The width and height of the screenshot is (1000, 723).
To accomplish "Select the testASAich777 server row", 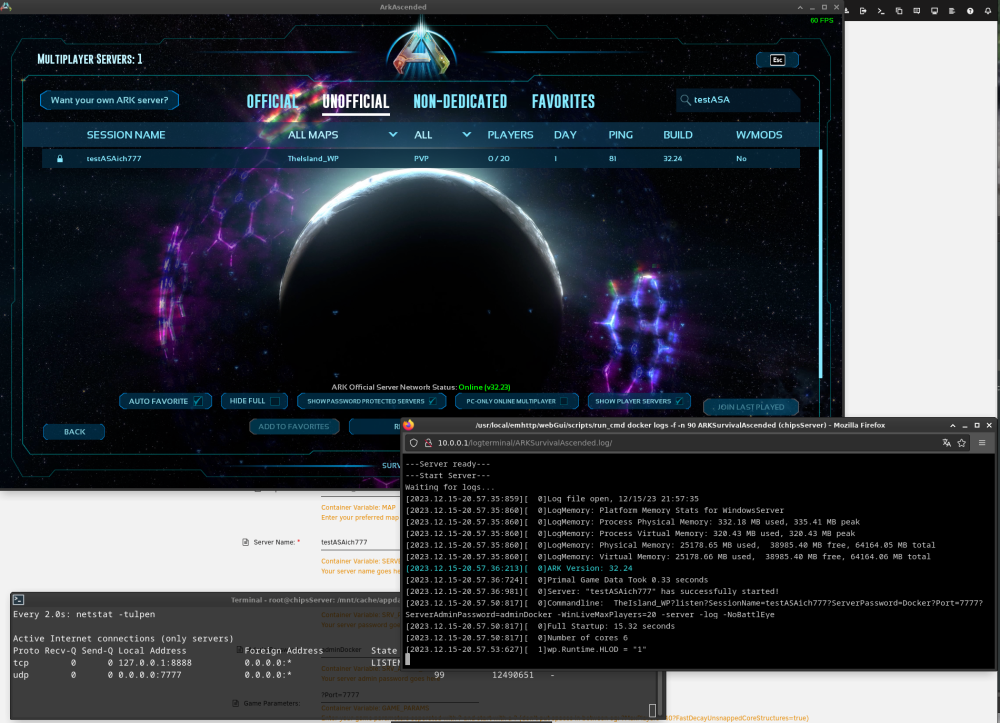I will [x=421, y=159].
